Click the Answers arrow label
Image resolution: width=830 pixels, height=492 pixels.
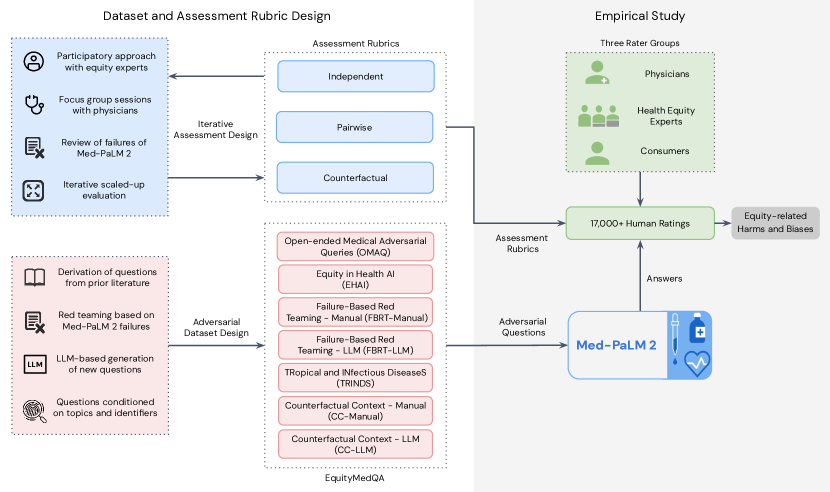click(664, 279)
